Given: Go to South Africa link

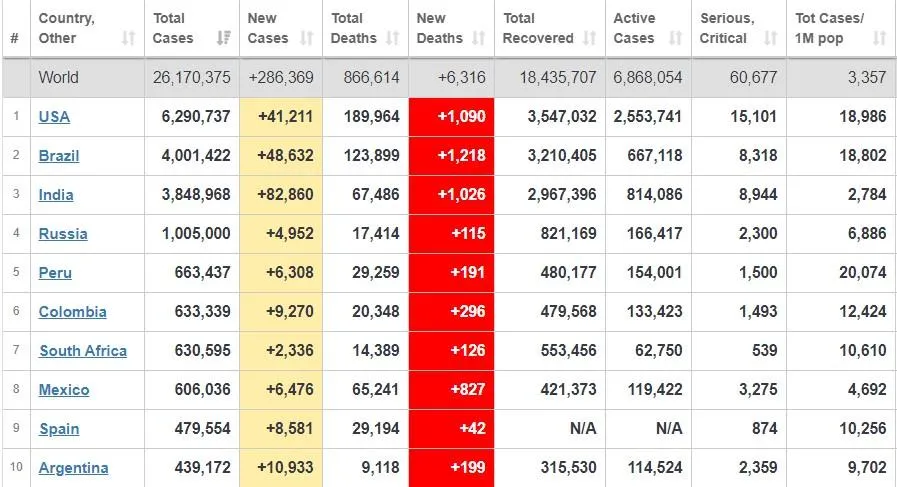Looking at the screenshot, I should click(x=83, y=351).
